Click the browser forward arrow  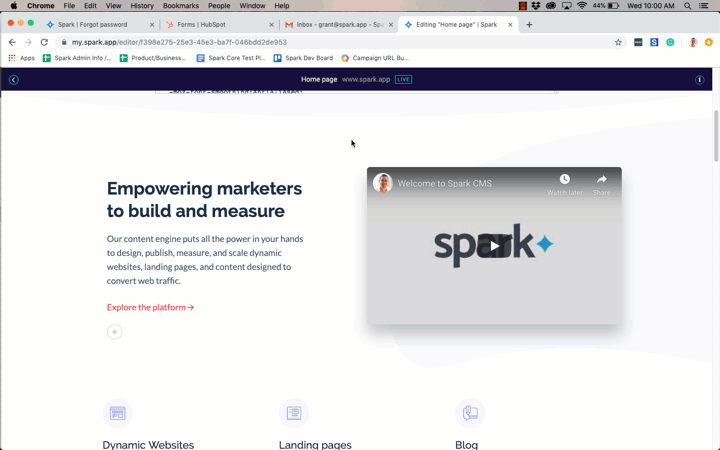28,42
